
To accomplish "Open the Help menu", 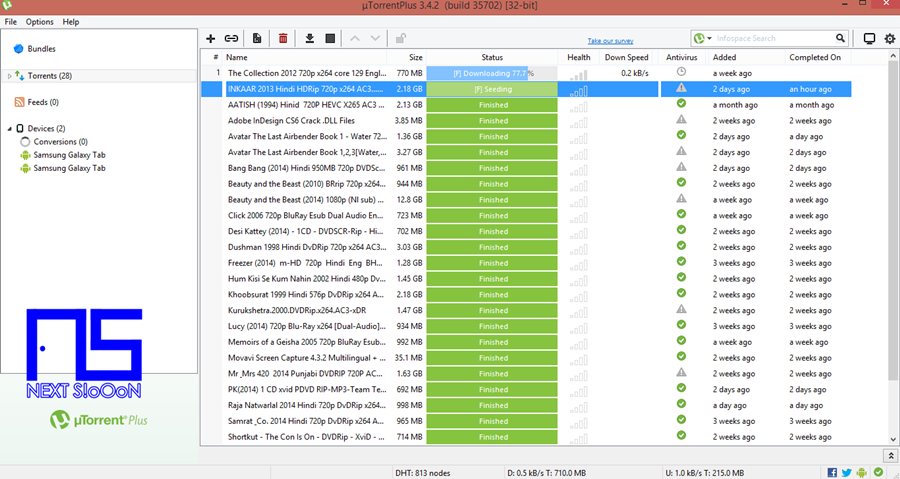I will [x=71, y=22].
